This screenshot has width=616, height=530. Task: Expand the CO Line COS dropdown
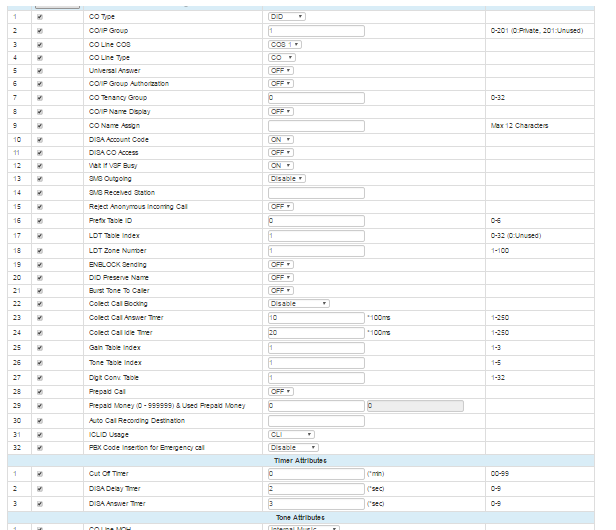click(285, 44)
